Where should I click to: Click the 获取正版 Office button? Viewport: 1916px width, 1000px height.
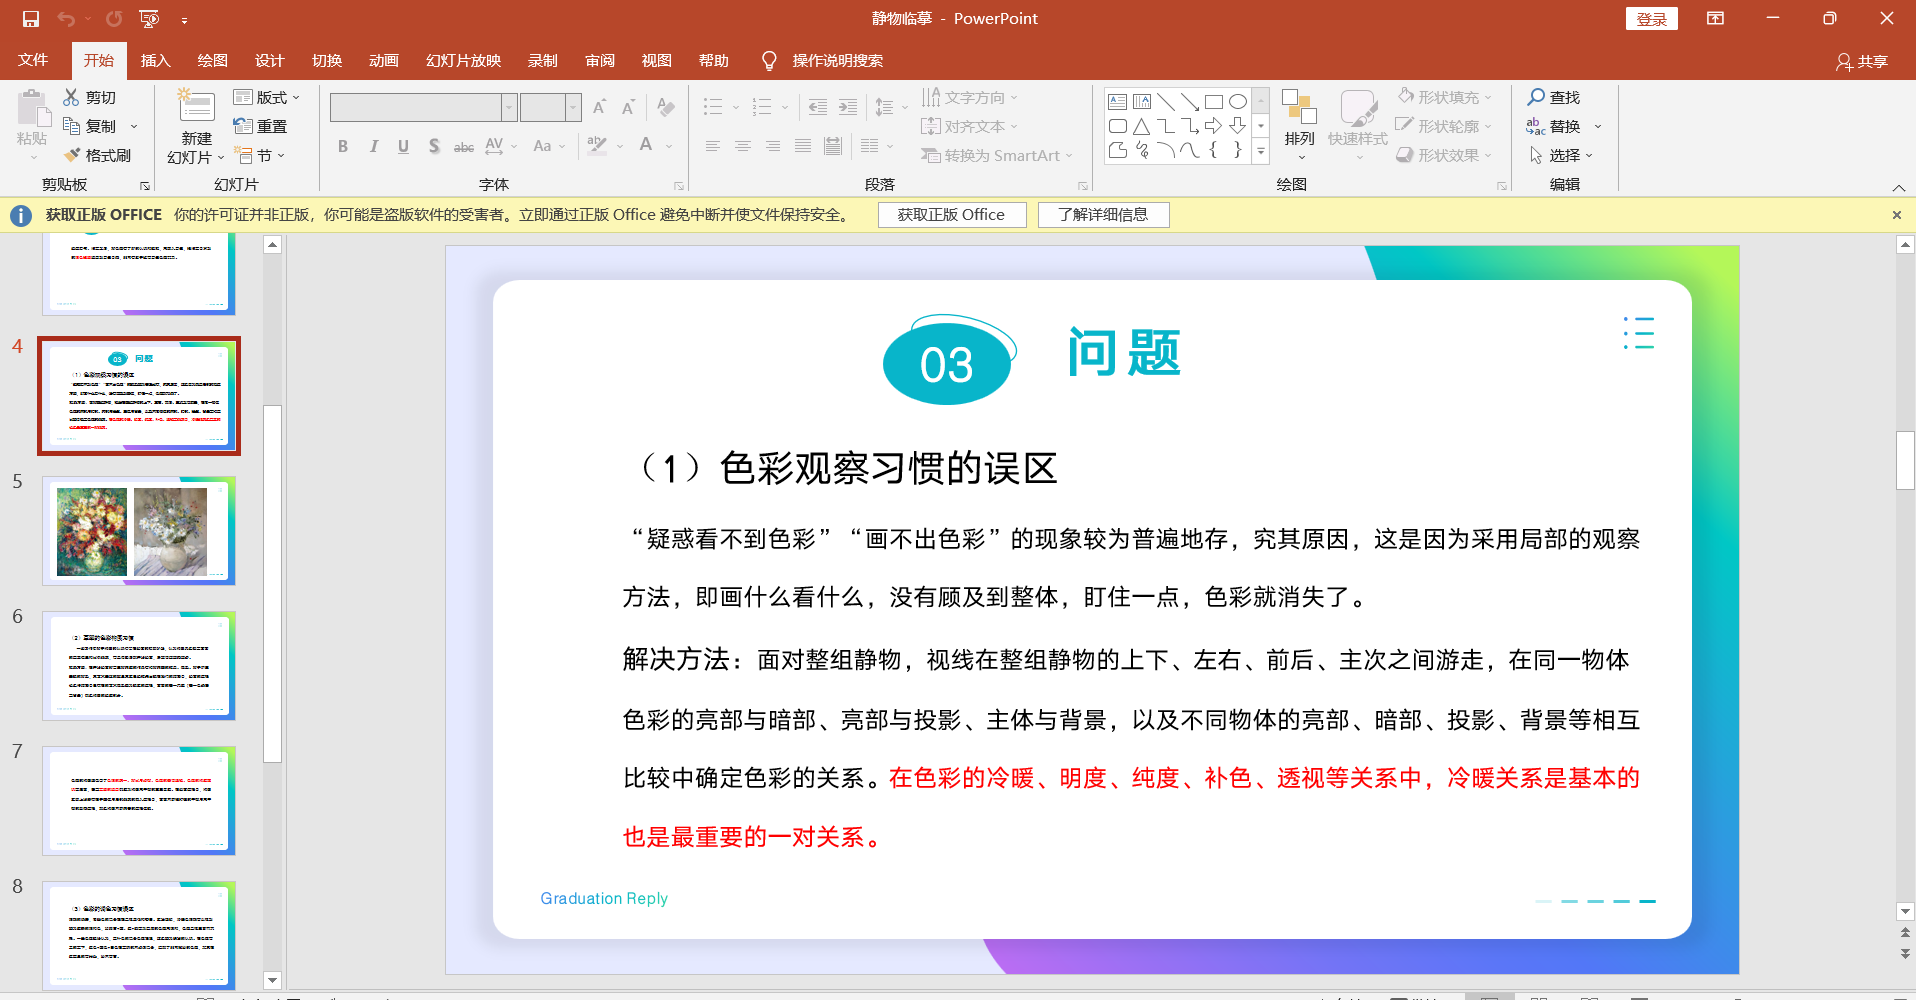[951, 215]
